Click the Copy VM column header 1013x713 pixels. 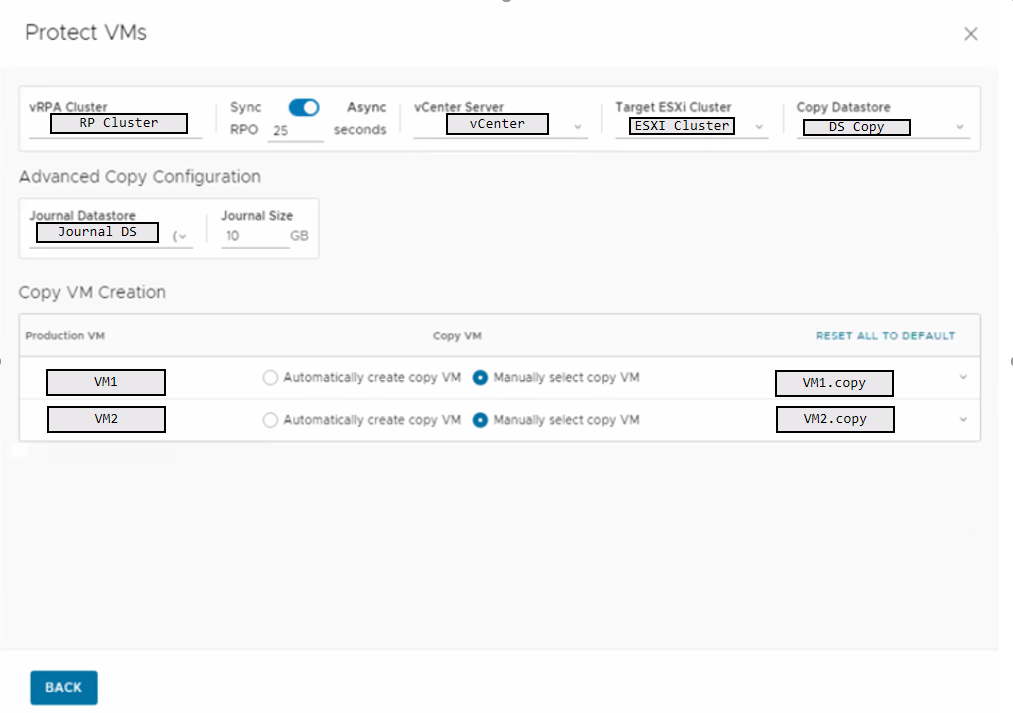457,336
